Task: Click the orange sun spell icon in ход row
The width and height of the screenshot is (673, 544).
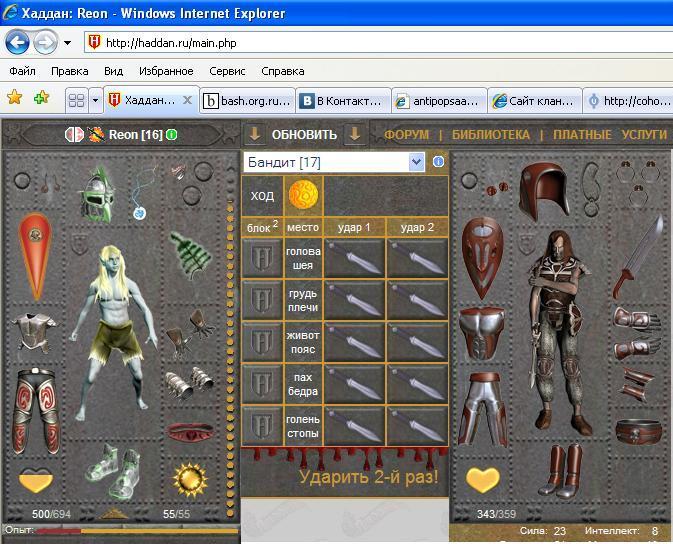Action: point(303,195)
